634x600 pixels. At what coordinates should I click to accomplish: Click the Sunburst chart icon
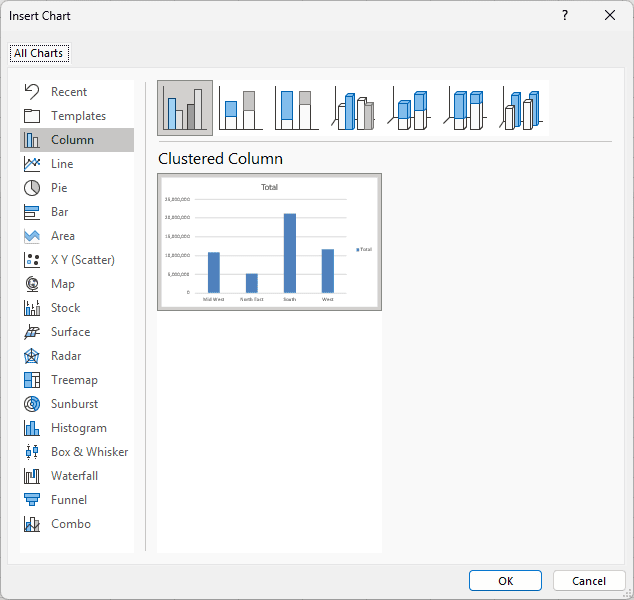click(32, 404)
